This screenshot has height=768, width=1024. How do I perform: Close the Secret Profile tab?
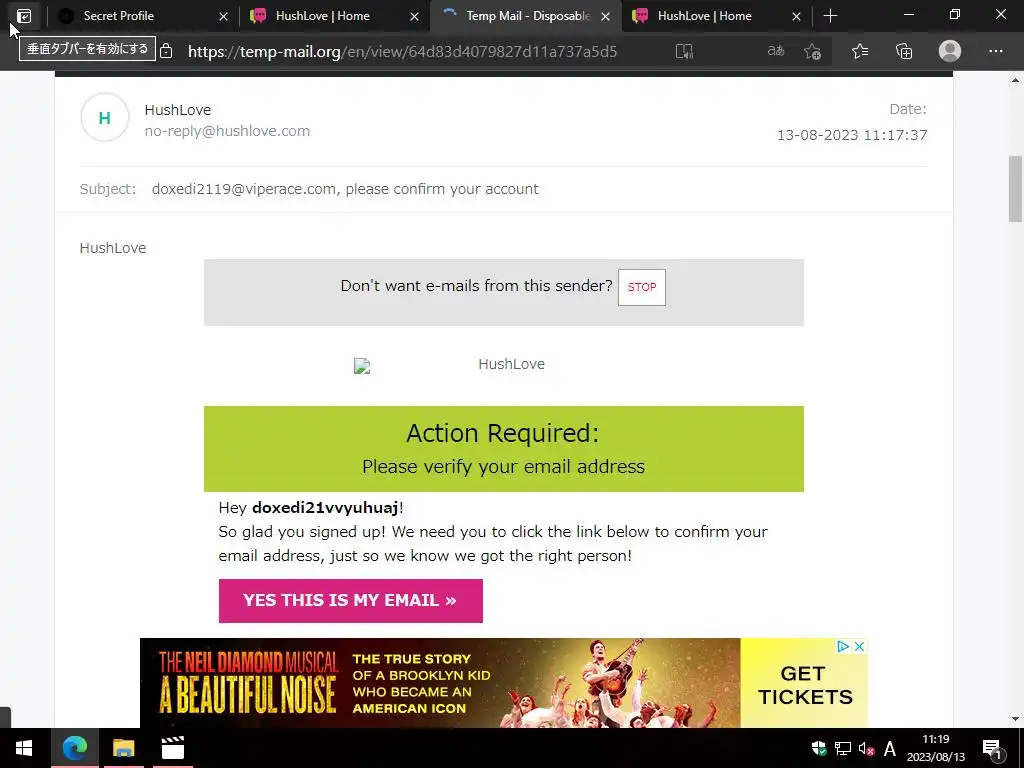[x=223, y=16]
